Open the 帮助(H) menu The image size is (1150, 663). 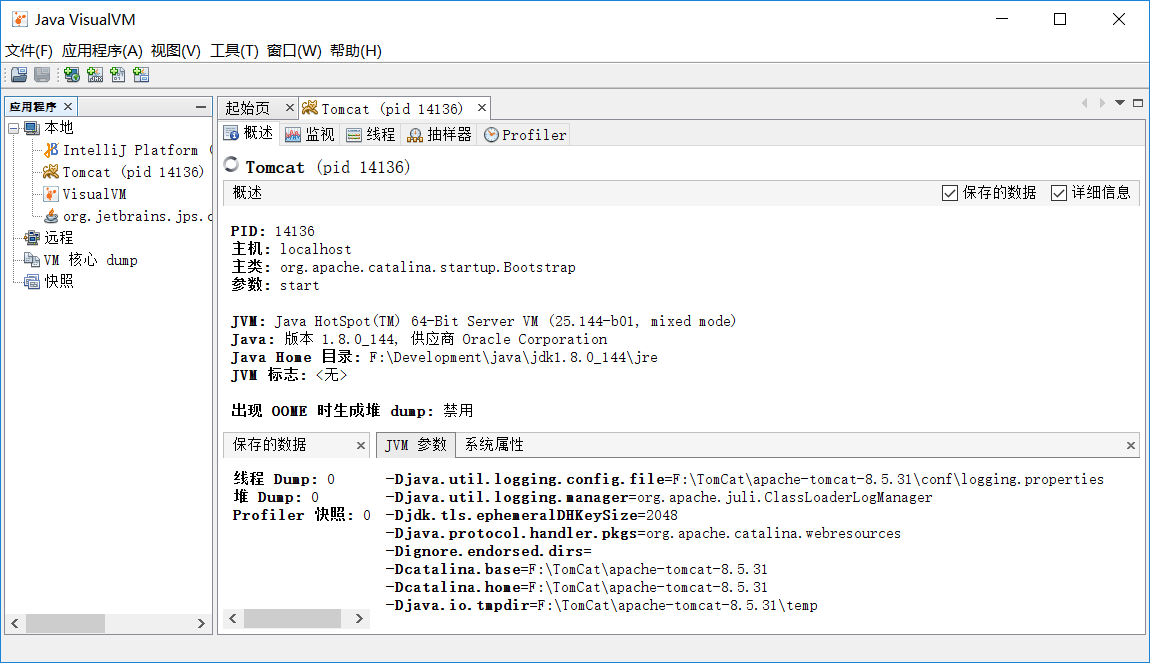(356, 51)
